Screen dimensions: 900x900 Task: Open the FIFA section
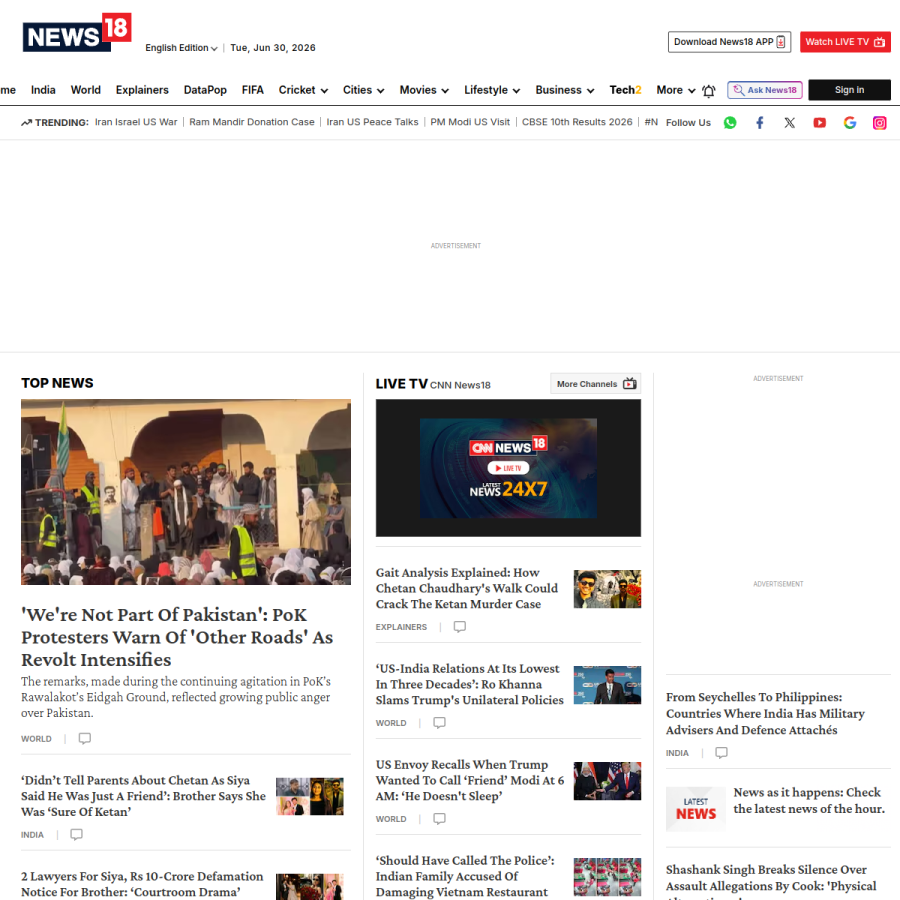point(253,90)
